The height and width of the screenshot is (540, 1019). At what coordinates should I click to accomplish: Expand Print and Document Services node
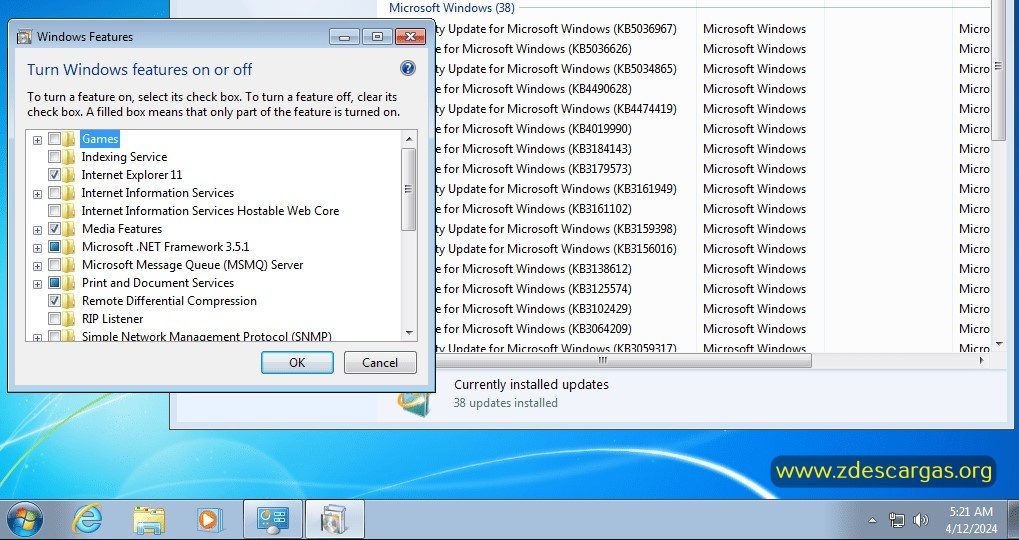pos(37,284)
